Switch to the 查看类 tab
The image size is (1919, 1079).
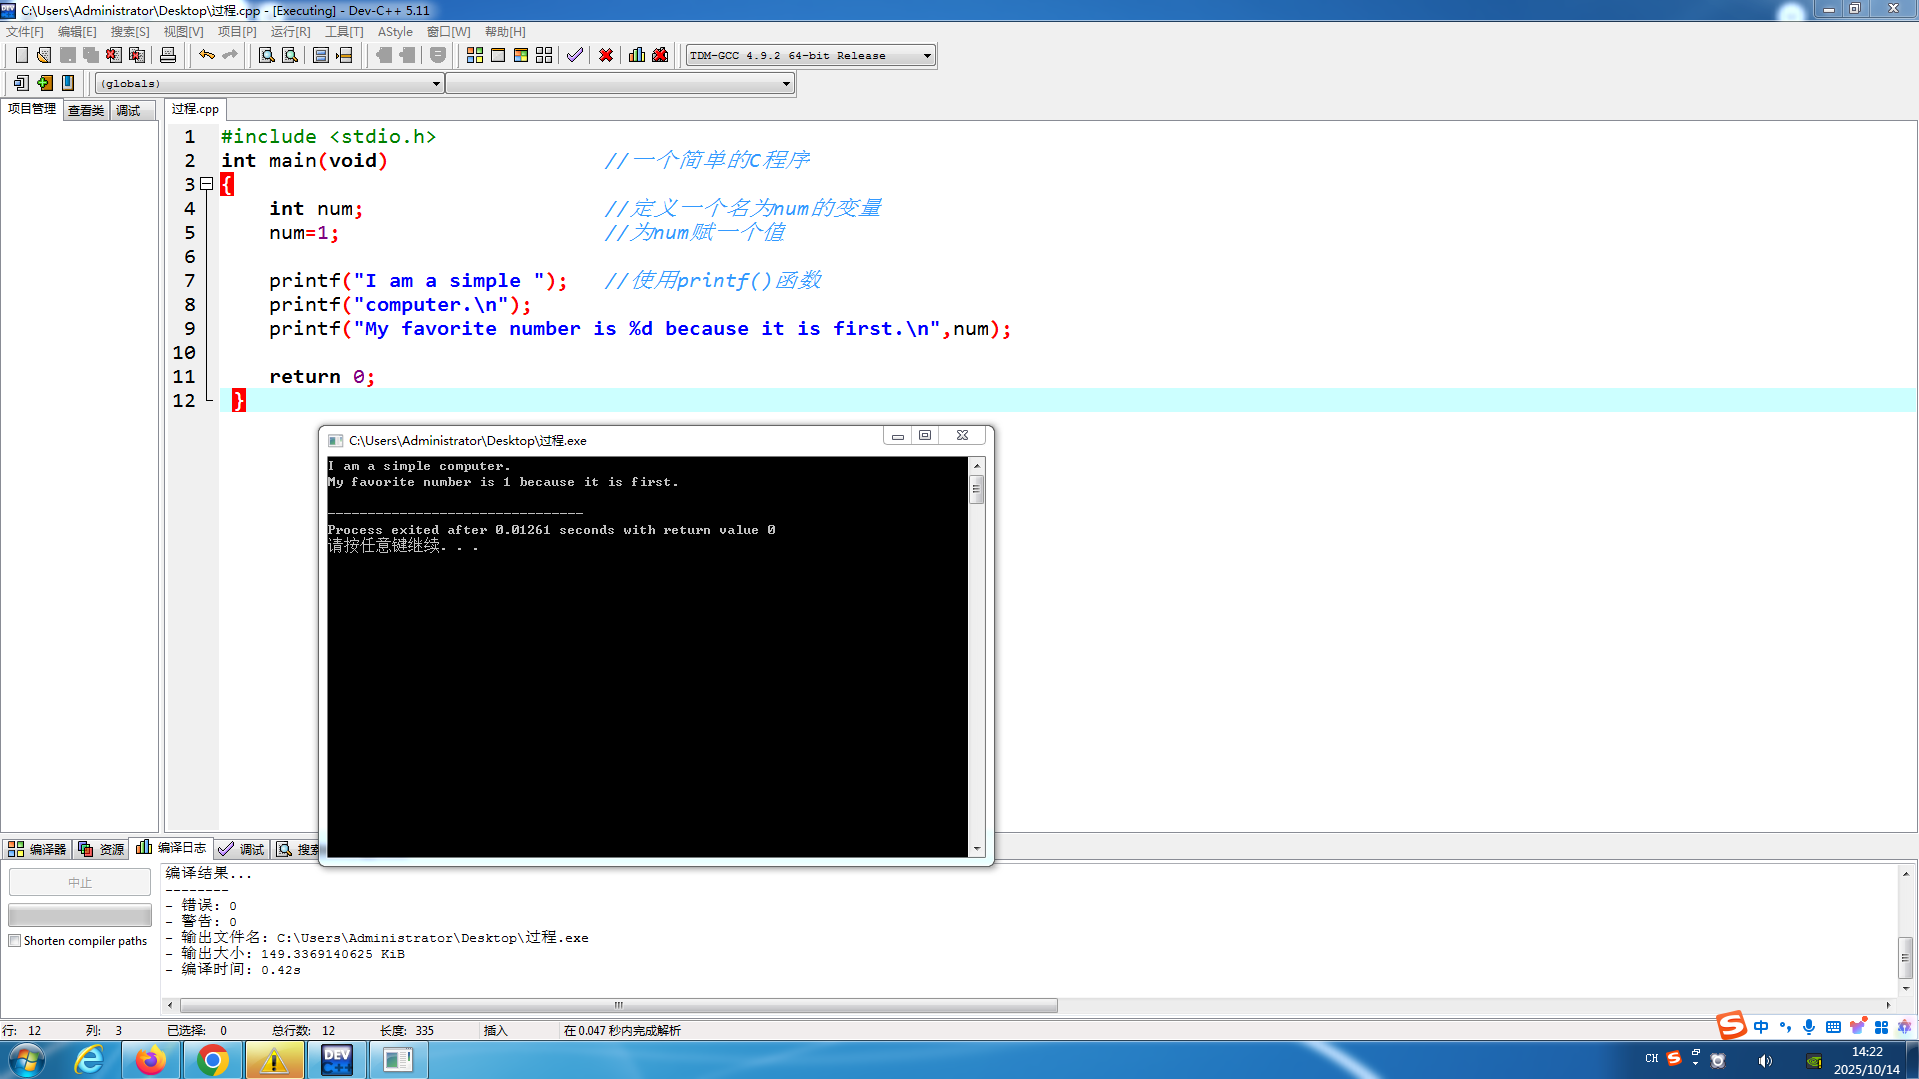pos(86,110)
